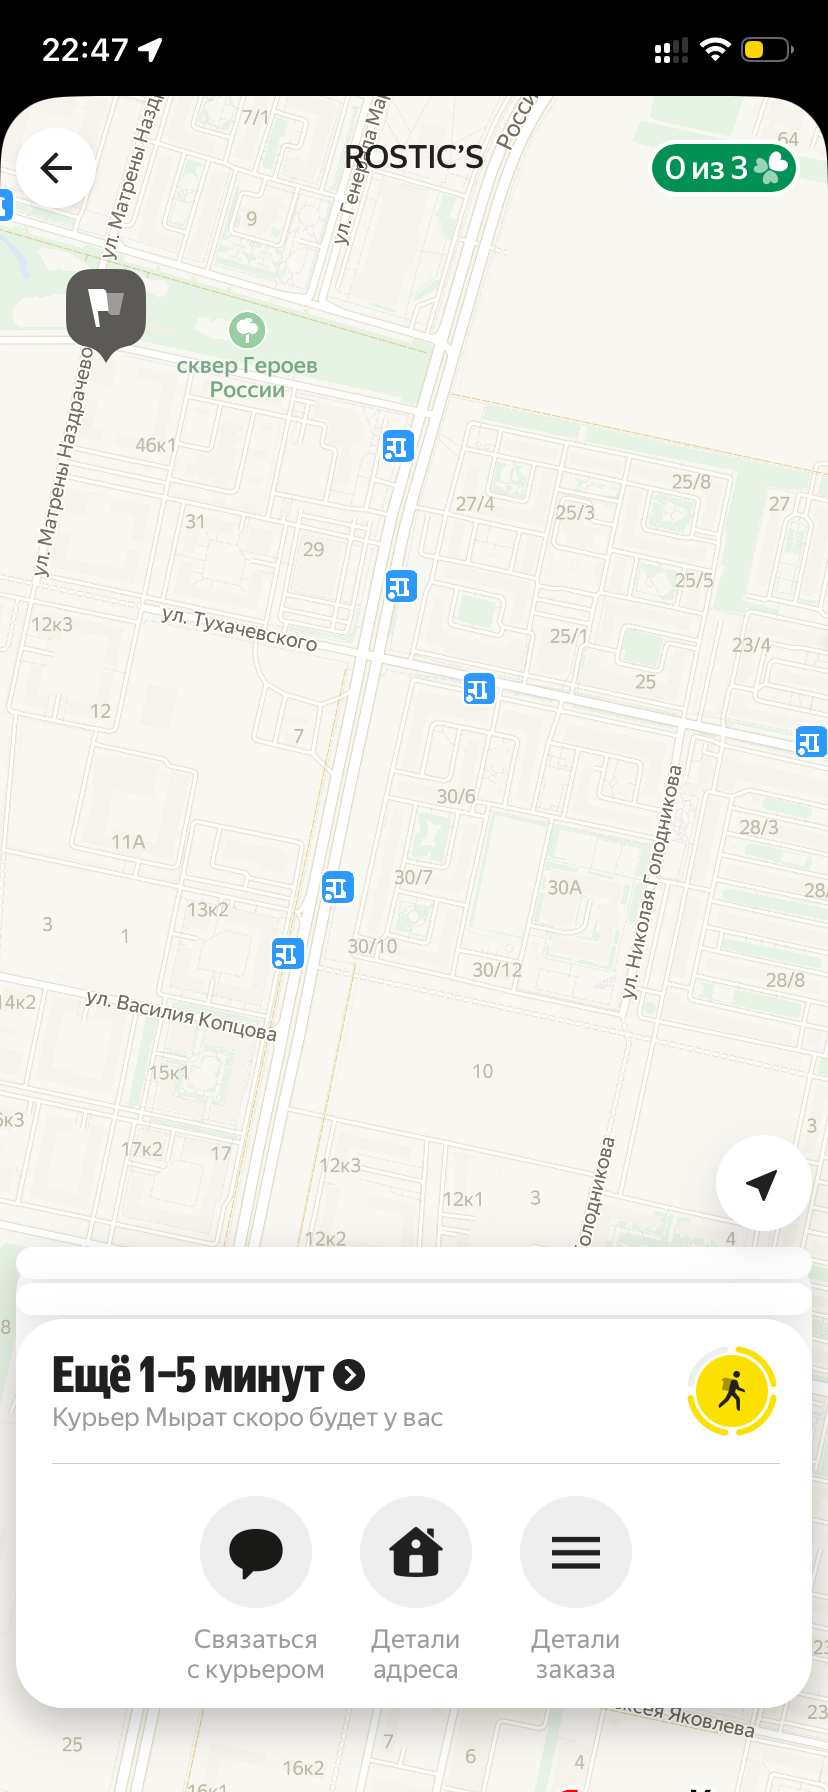The height and width of the screenshot is (1792, 828).
Task: Open address details house icon
Action: 416,1552
